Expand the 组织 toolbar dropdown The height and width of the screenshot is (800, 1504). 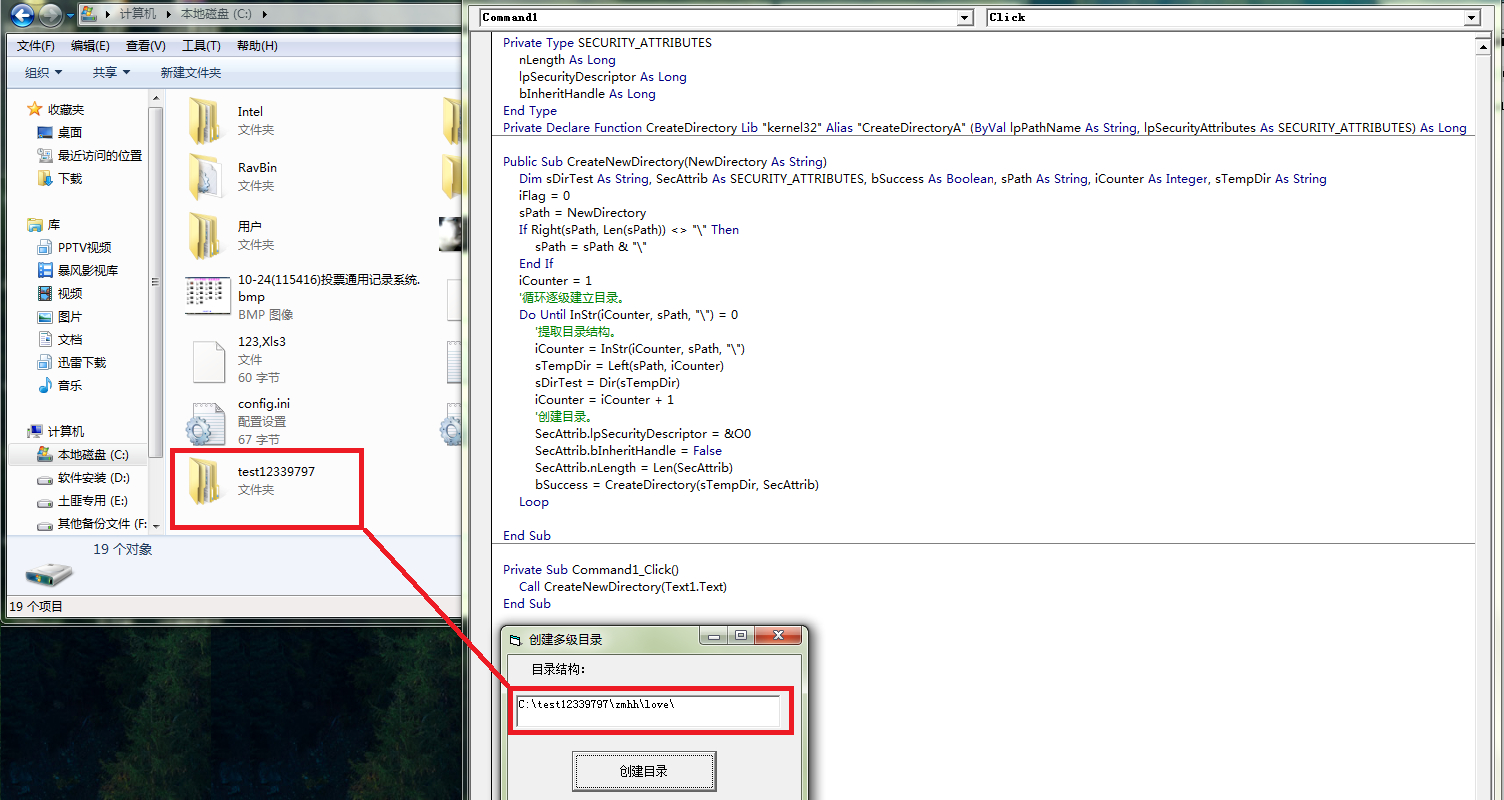(44, 72)
